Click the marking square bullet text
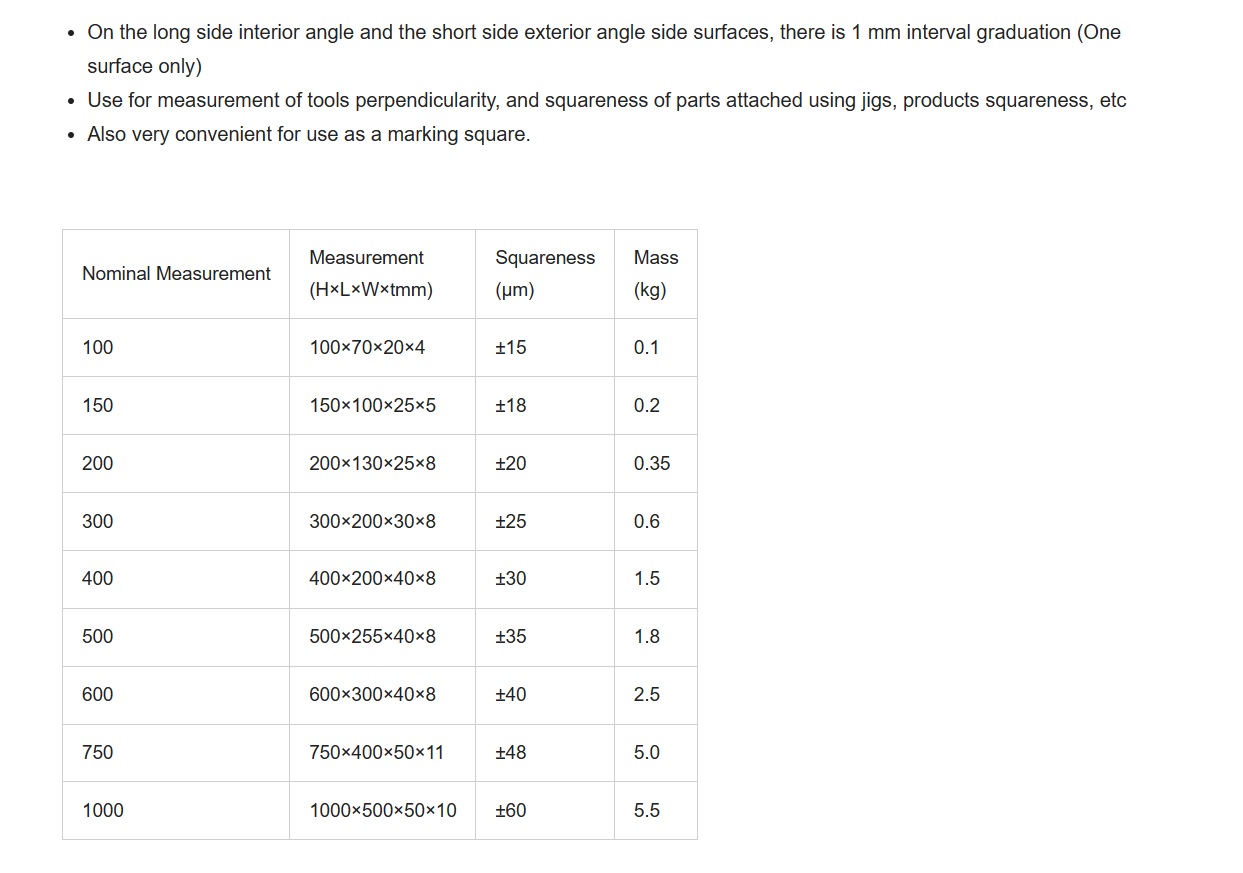Screen dimensions: 1243x873 tap(309, 134)
